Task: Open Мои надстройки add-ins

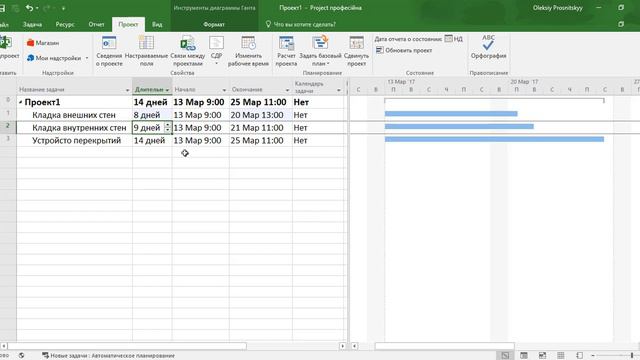Action: 54,58
